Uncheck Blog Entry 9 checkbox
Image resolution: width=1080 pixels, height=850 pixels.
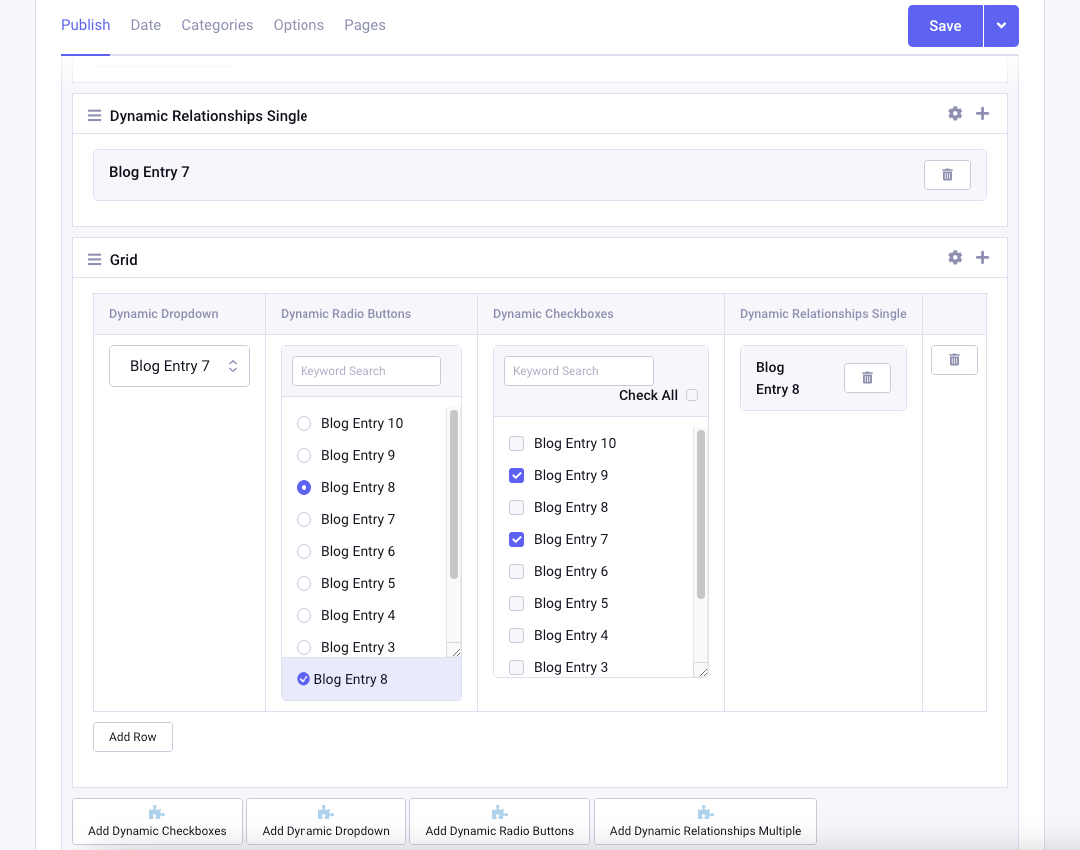tap(517, 475)
